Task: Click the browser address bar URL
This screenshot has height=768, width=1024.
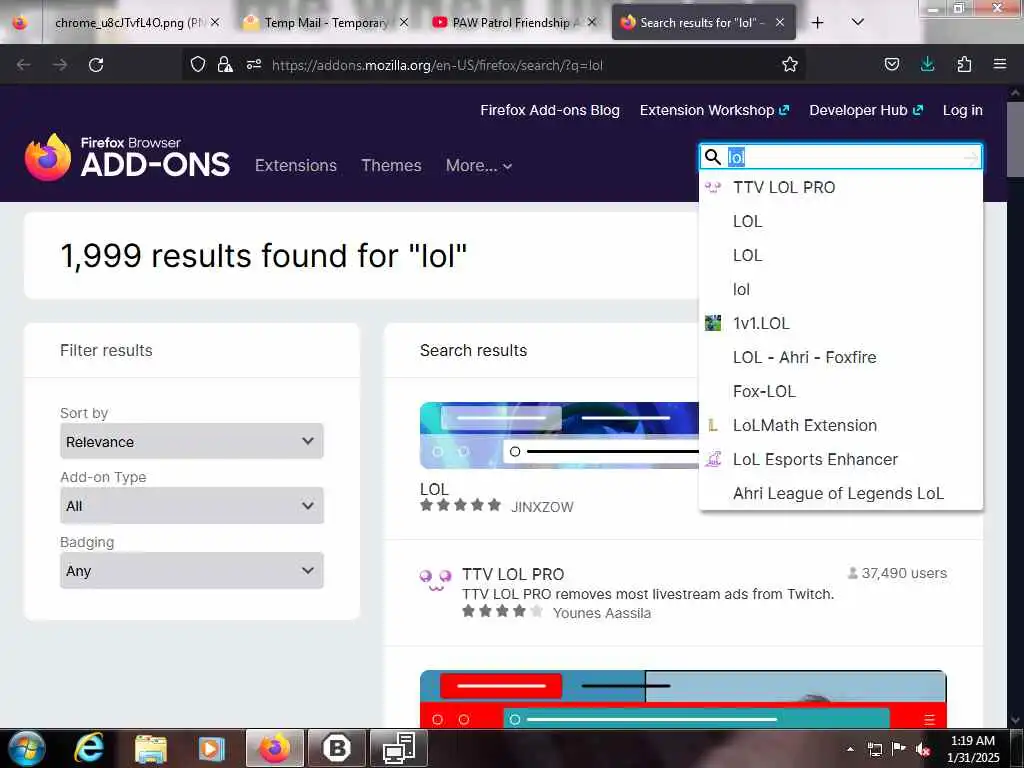Action: (437, 65)
